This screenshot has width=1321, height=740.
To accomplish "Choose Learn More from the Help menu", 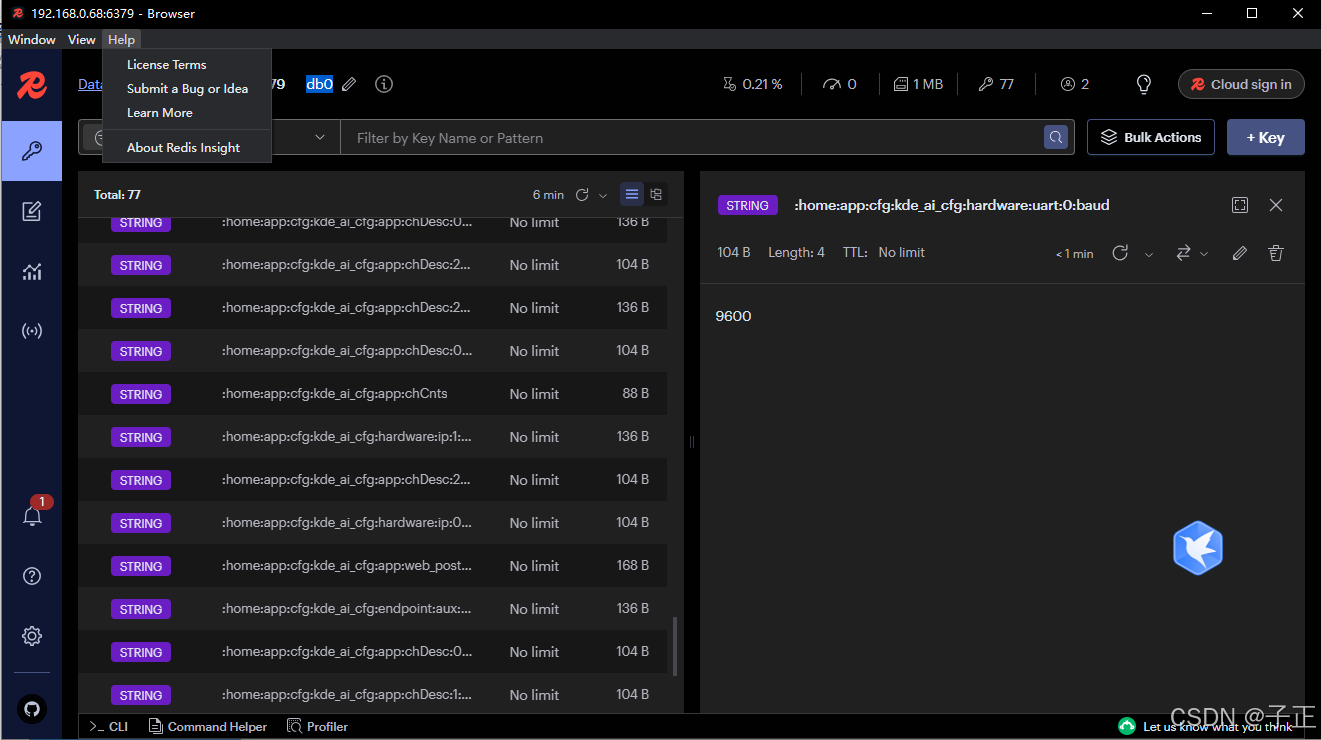I will click(160, 113).
